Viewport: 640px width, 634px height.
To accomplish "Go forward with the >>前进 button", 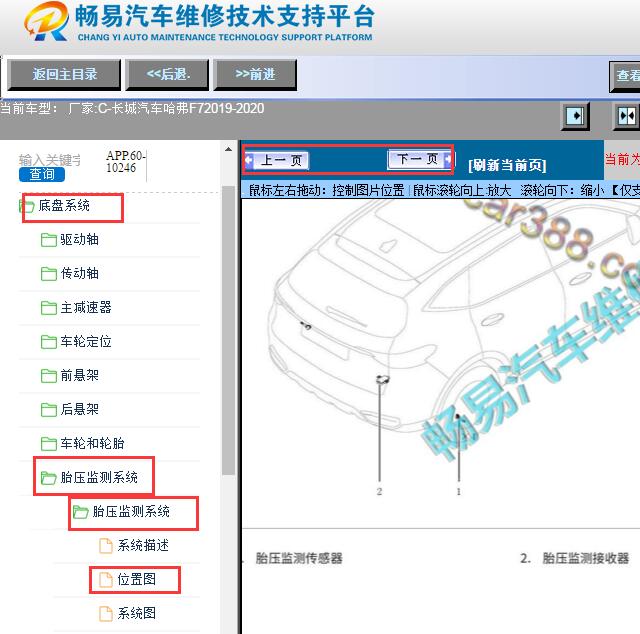I will [255, 75].
